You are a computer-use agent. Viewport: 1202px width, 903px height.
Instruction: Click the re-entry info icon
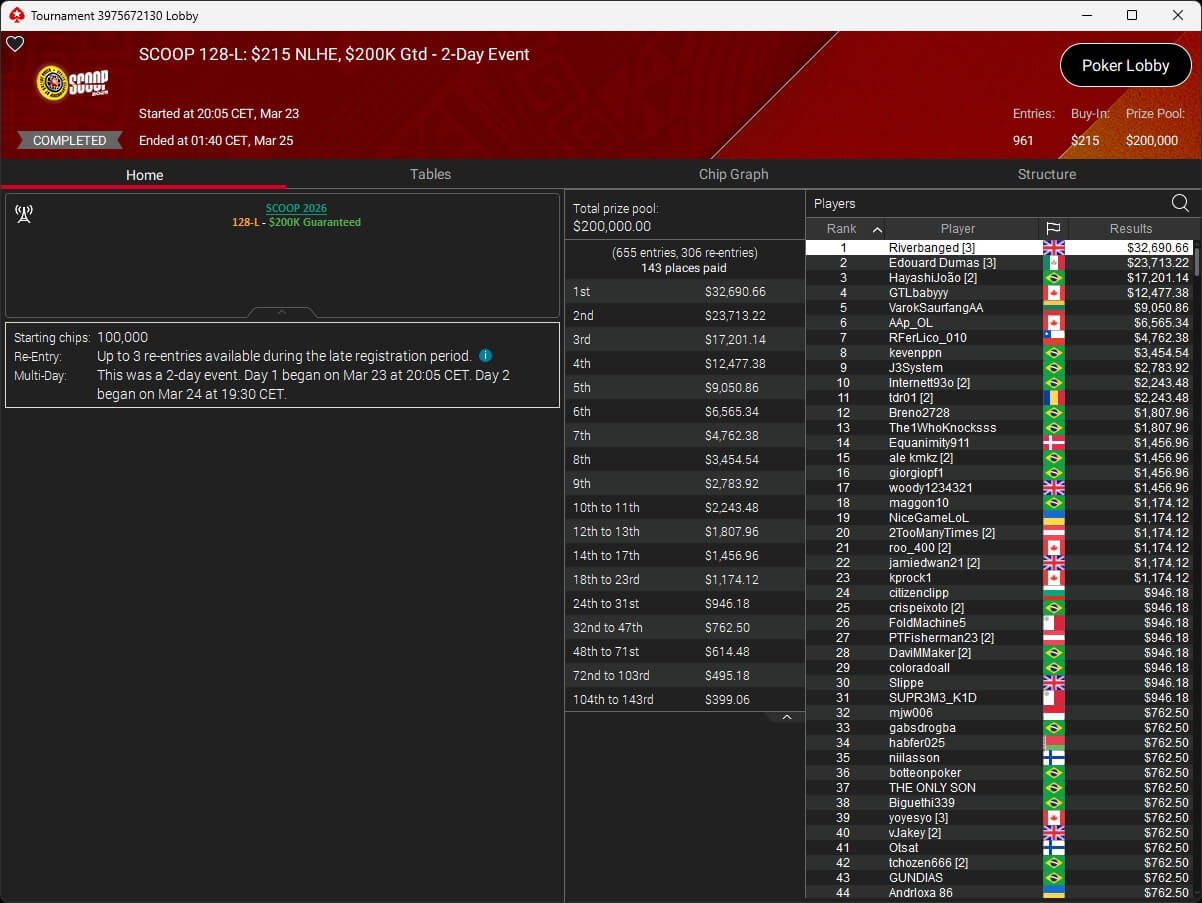pyautogui.click(x=485, y=356)
